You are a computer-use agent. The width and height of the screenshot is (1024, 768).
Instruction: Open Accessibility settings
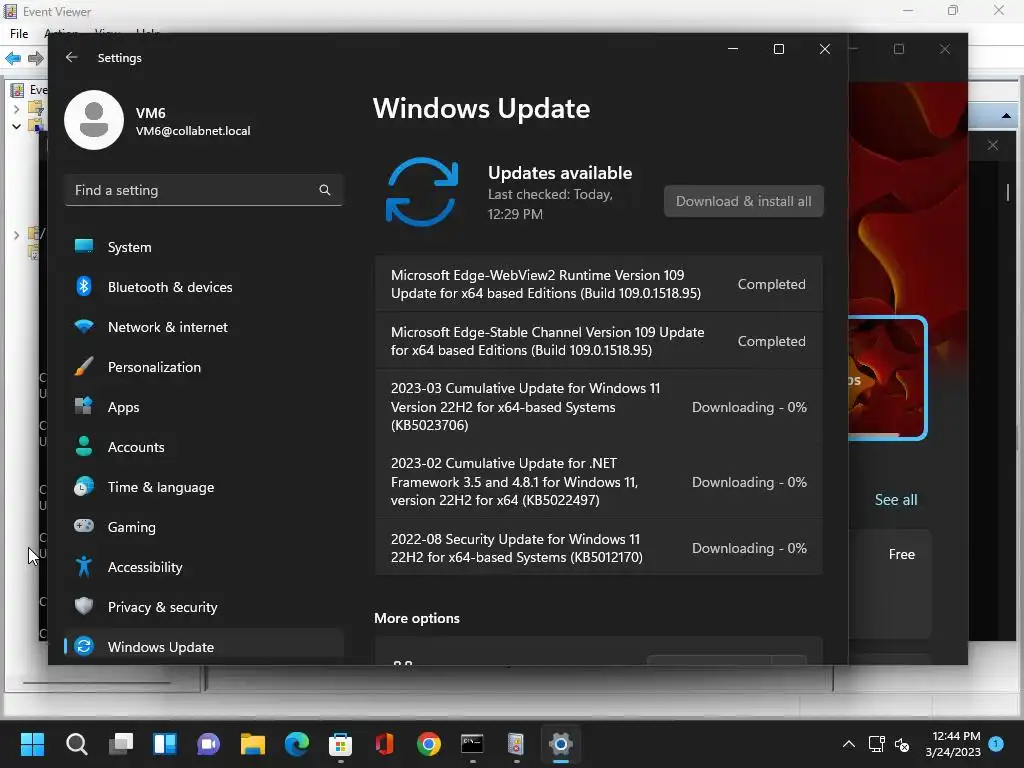point(204,567)
